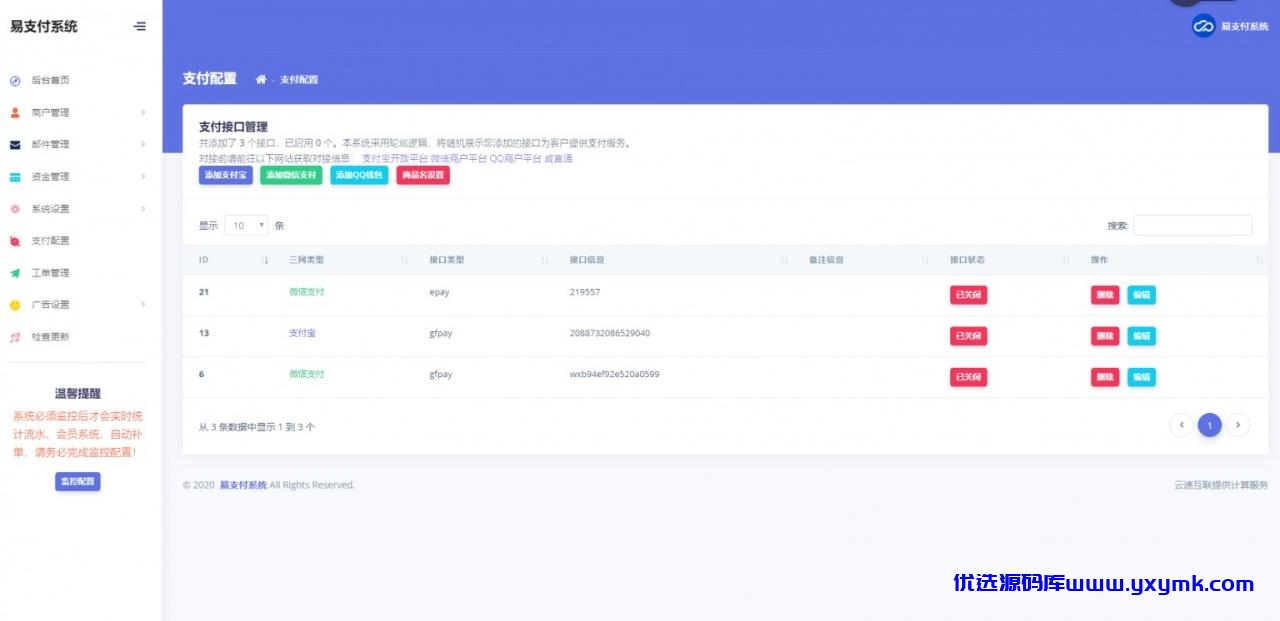Click the 支付配置 sidebar icon
The height and width of the screenshot is (621, 1280).
(15, 241)
